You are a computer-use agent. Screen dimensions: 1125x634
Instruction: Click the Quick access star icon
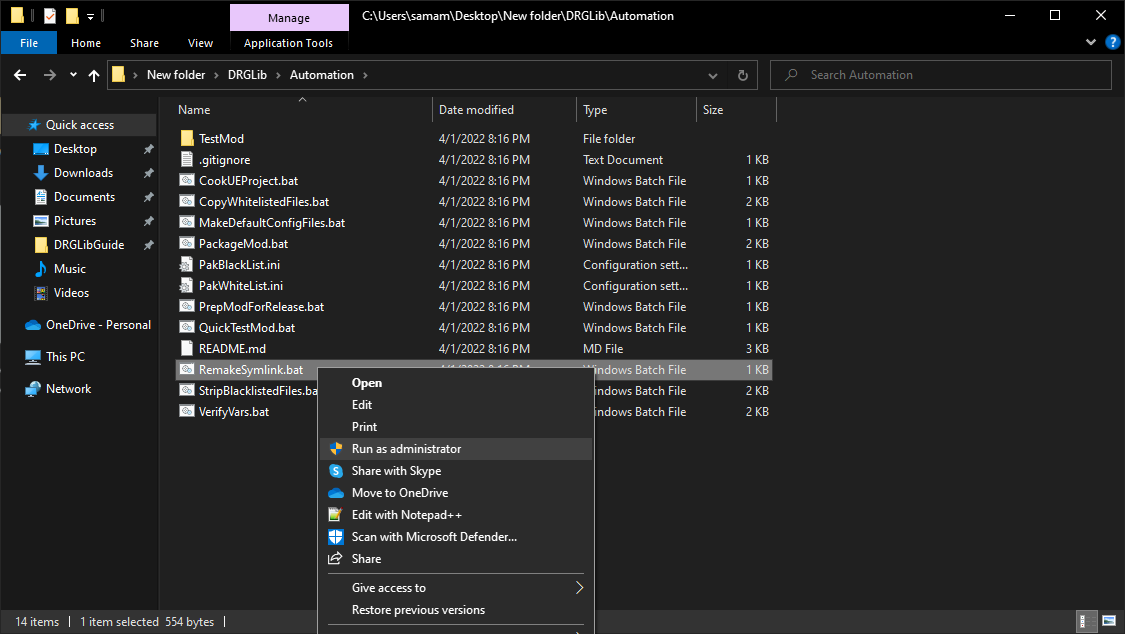point(34,125)
